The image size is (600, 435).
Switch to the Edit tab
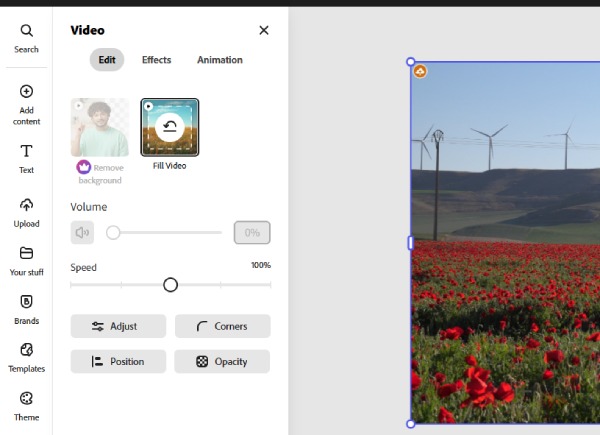tap(107, 60)
